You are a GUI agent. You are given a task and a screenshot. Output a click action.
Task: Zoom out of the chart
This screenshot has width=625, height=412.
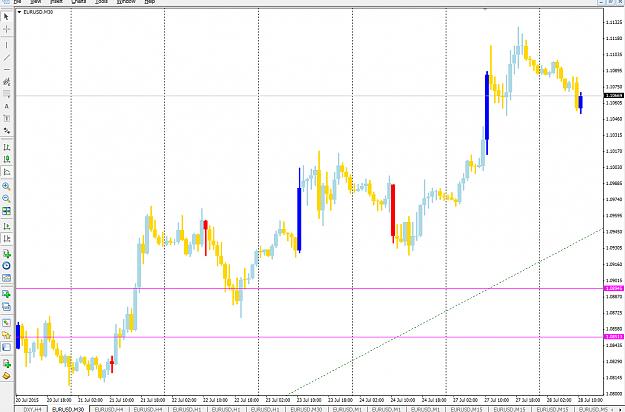[6, 198]
